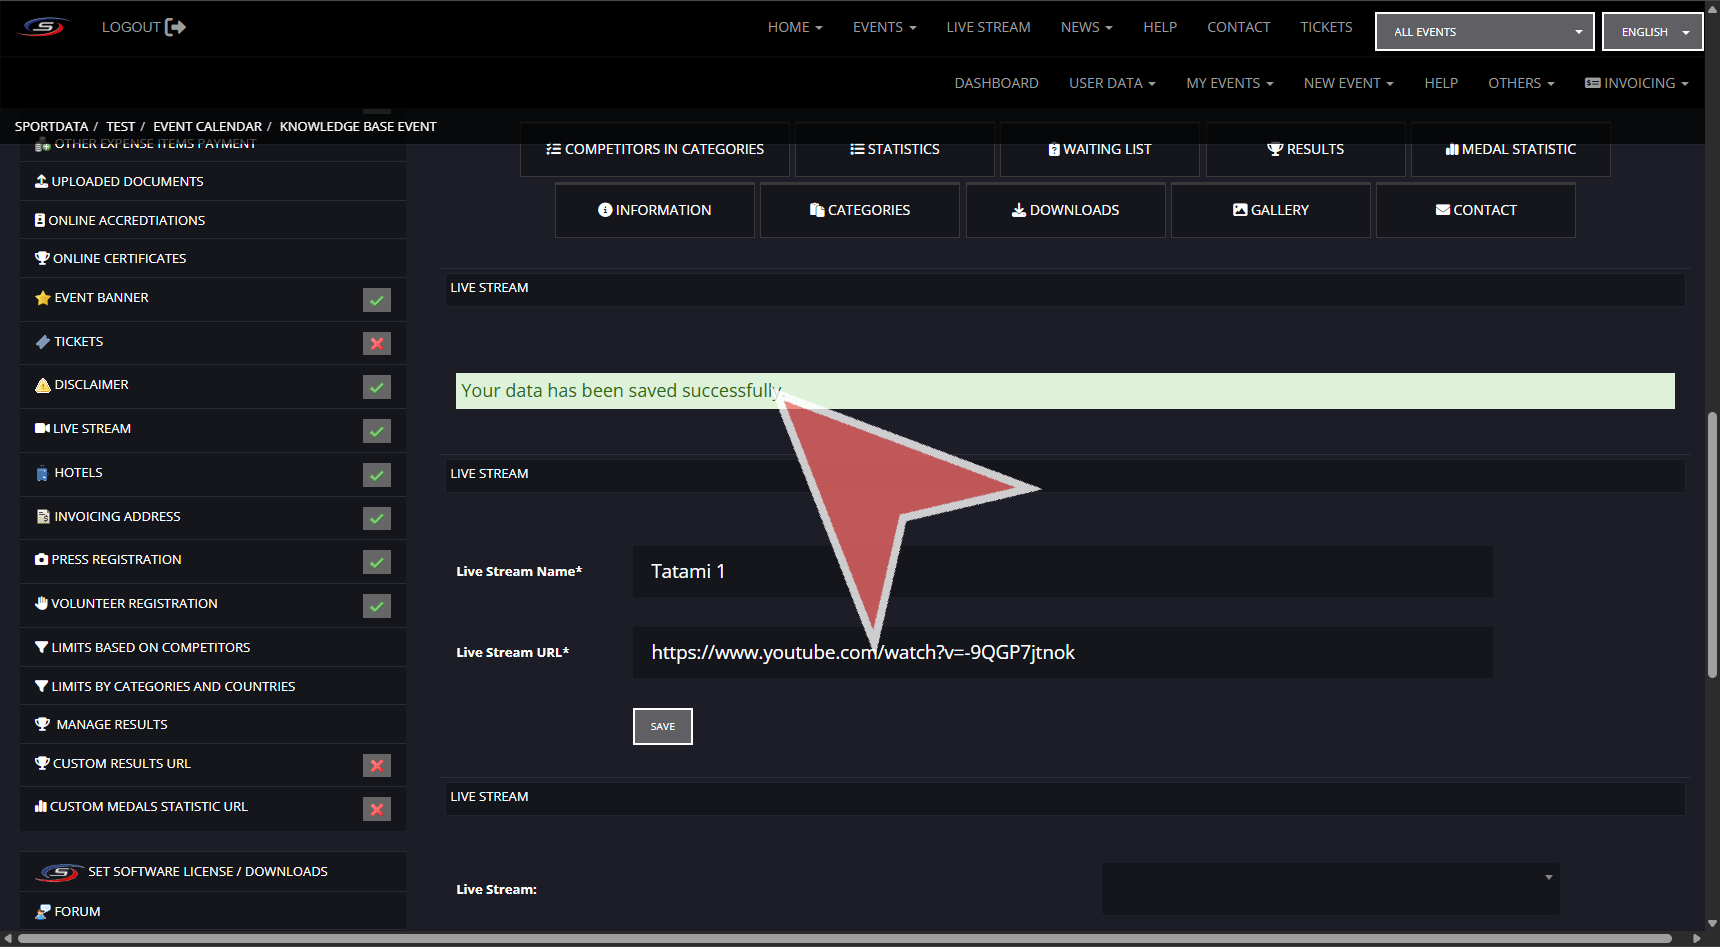Click the star icon beside Event Banner

click(42, 298)
